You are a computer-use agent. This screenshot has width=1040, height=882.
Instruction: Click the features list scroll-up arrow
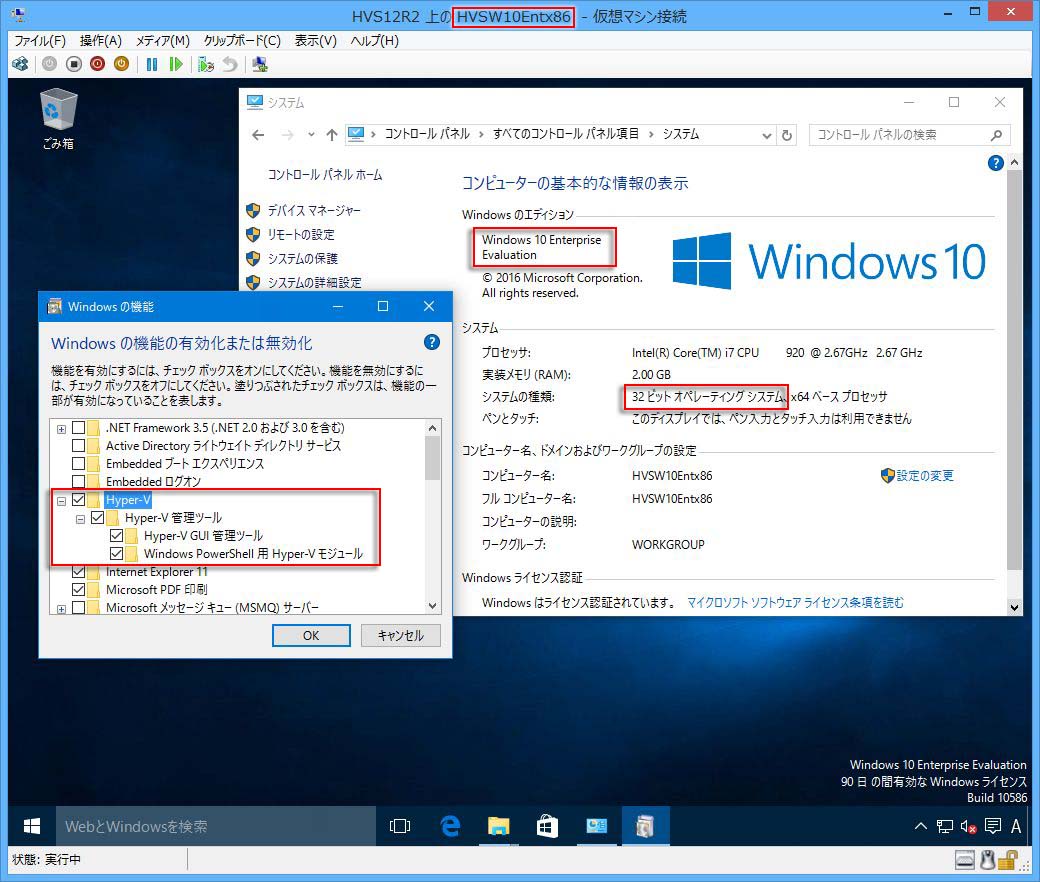point(432,428)
